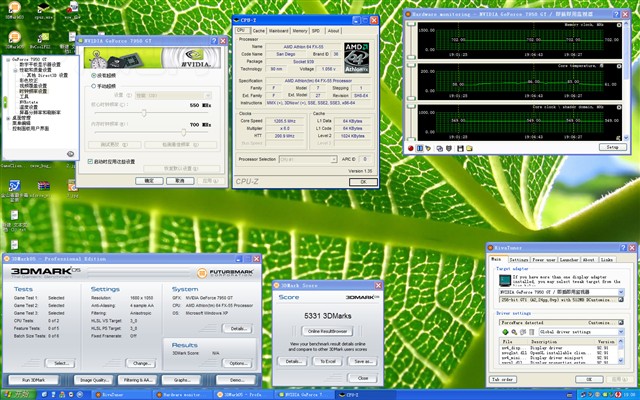Image resolution: width=640 pixels, height=400 pixels.
Task: Open RivaTuner Settings tab
Action: (519, 260)
